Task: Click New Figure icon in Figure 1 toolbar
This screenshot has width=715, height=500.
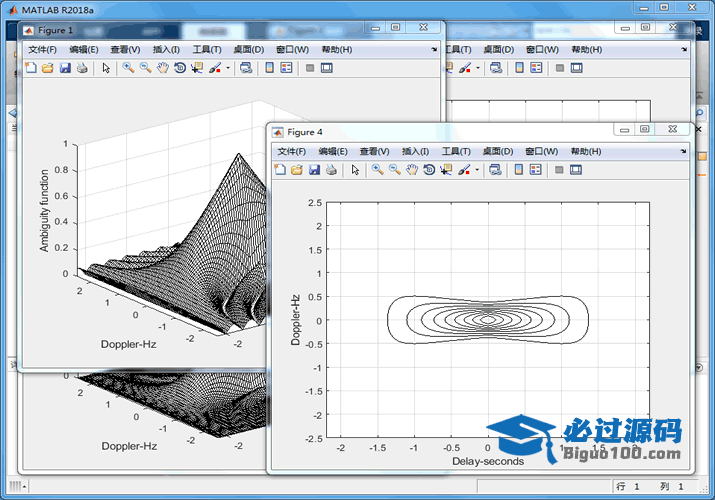Action: point(31,68)
